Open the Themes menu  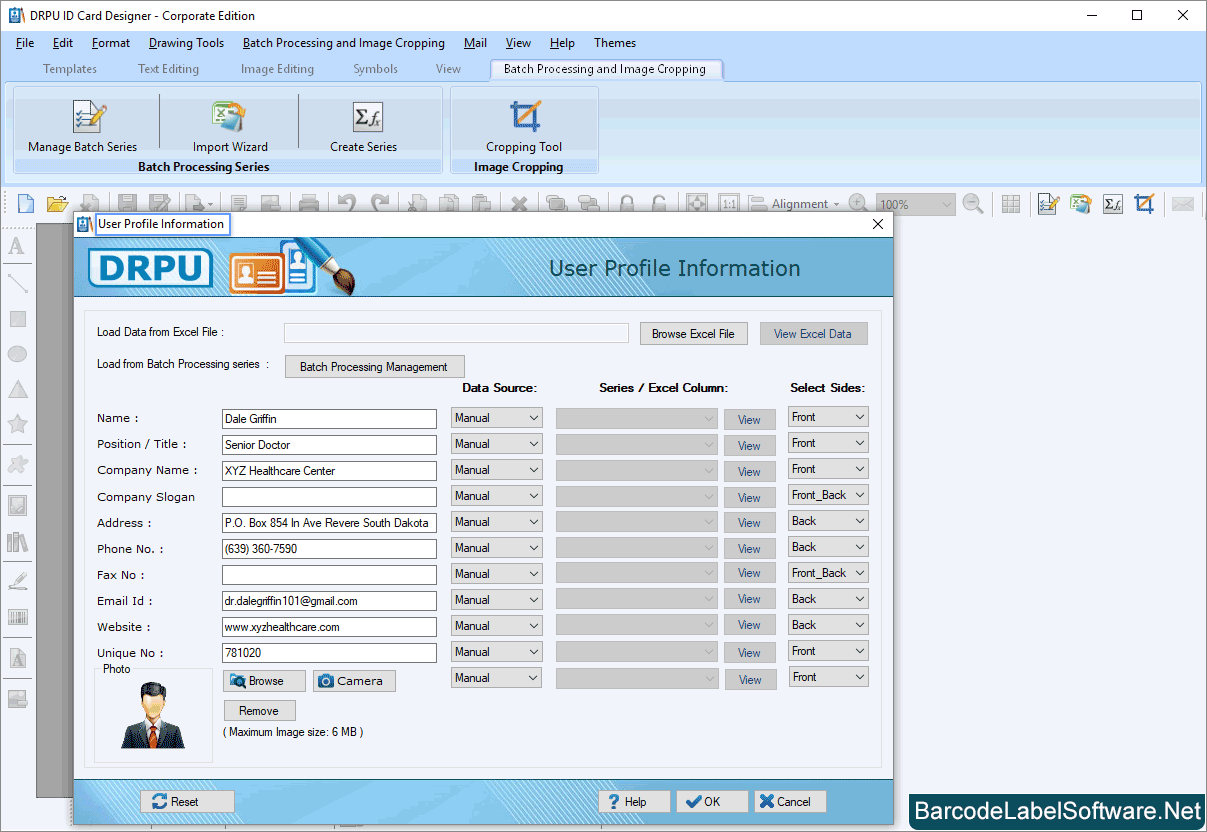click(x=614, y=43)
